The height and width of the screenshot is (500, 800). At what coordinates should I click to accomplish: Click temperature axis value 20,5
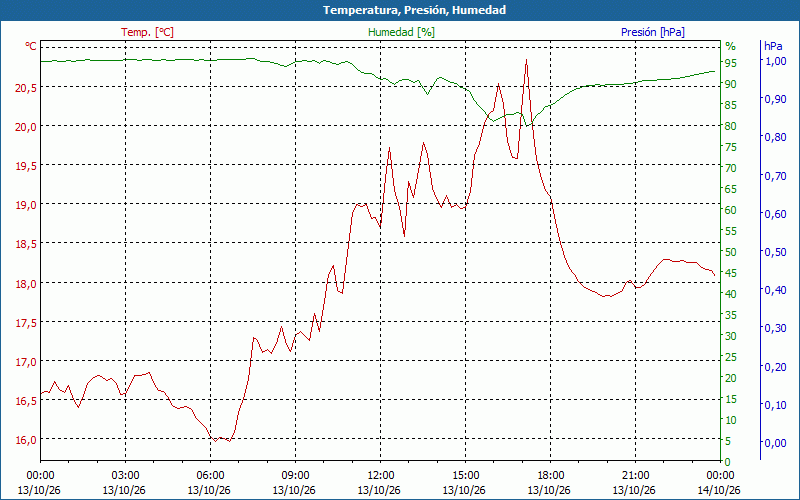click(x=26, y=88)
